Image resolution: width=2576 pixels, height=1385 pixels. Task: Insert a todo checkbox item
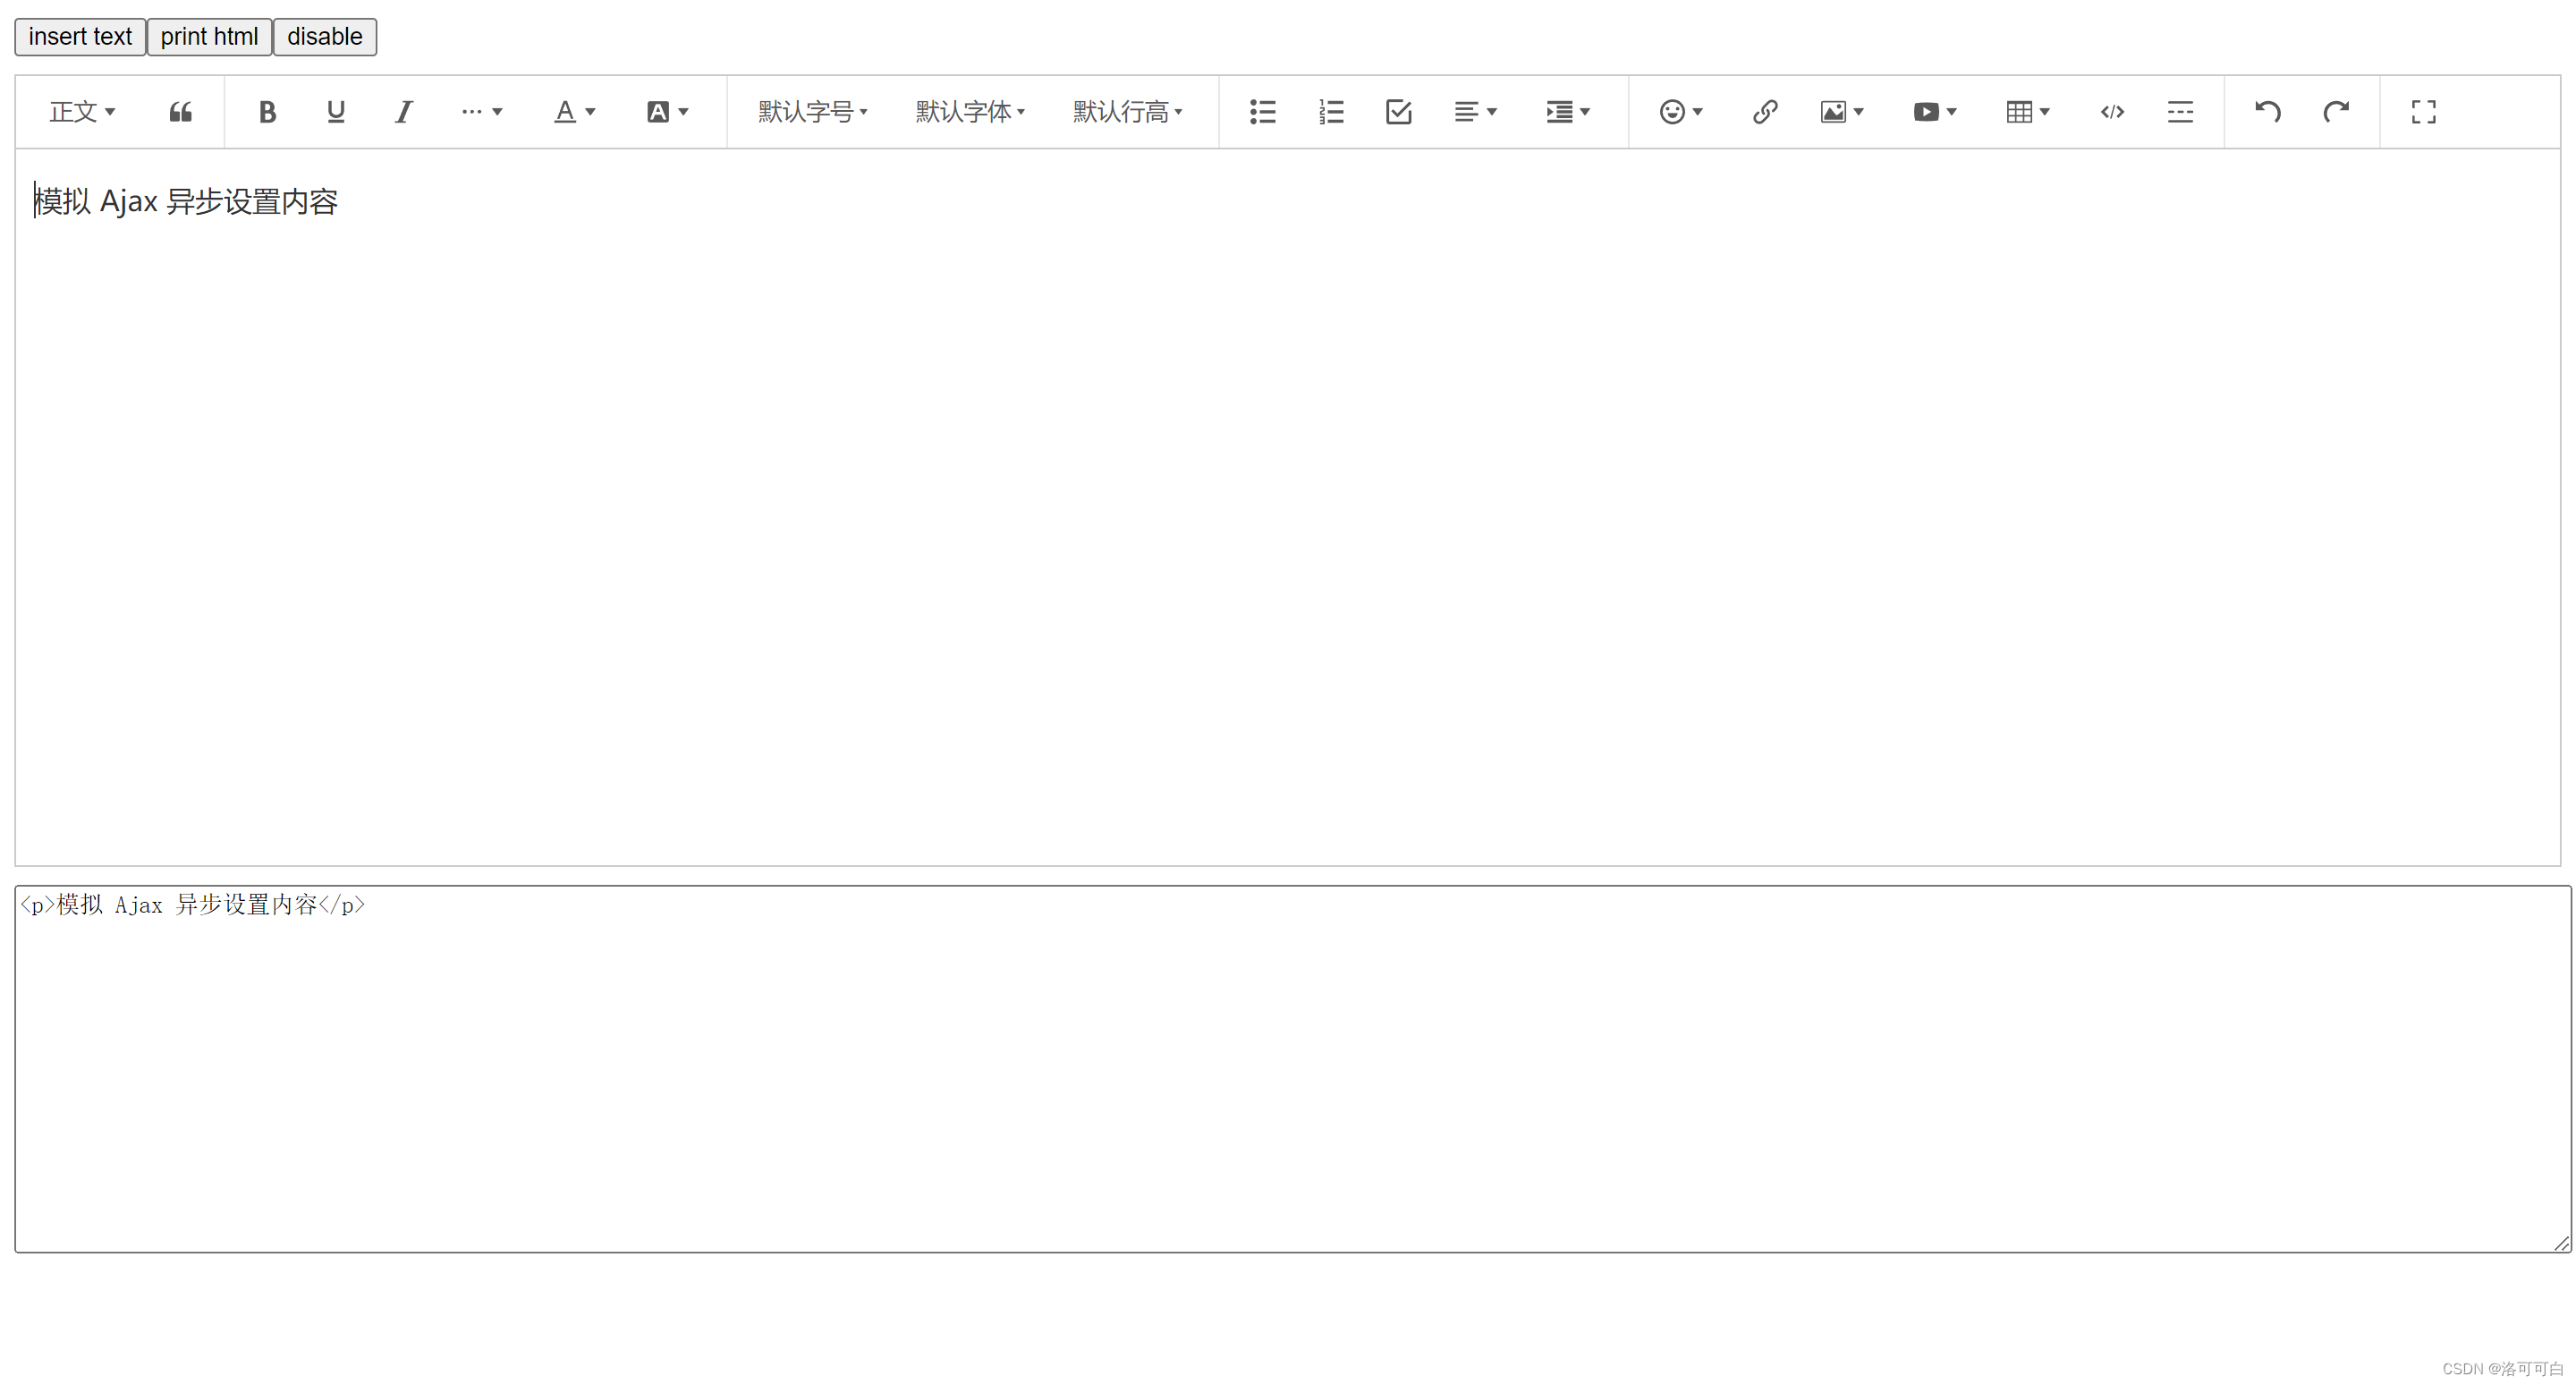1399,112
